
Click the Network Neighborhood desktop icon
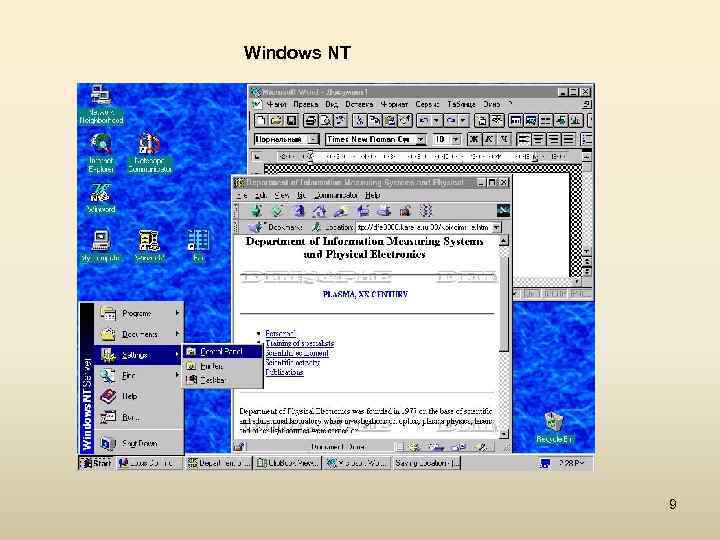(101, 105)
